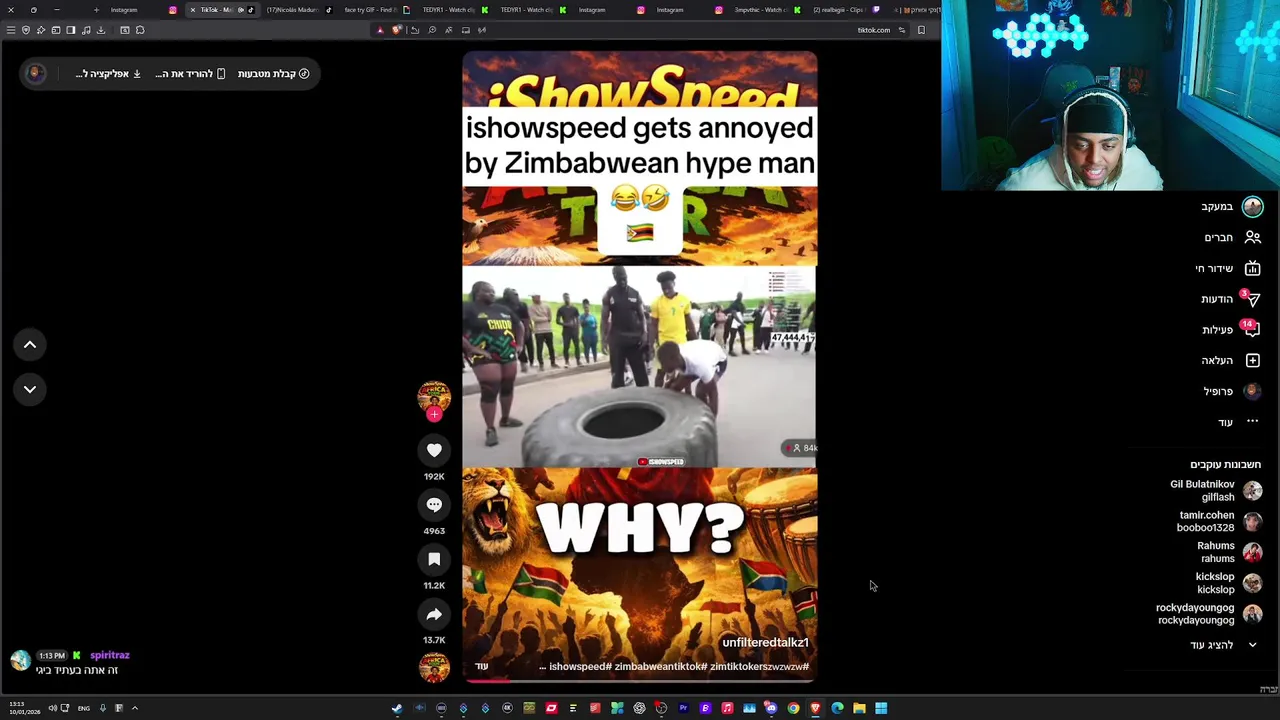Click the ENG language indicator in the tray
This screenshot has height=720, width=1280.
coord(84,708)
